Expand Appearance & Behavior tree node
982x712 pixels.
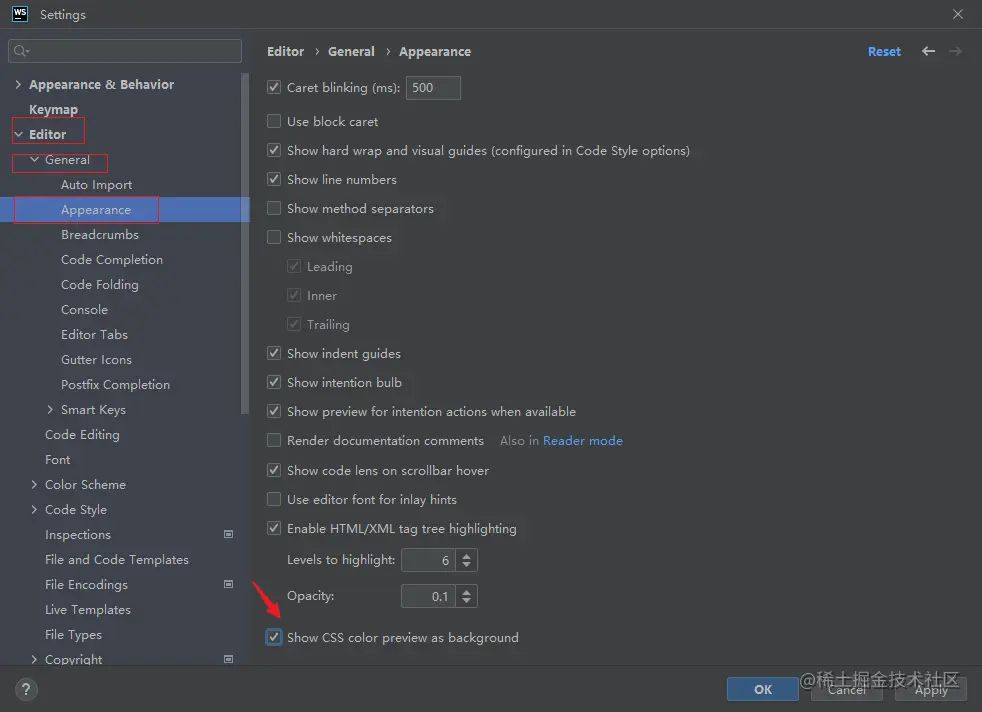point(18,85)
